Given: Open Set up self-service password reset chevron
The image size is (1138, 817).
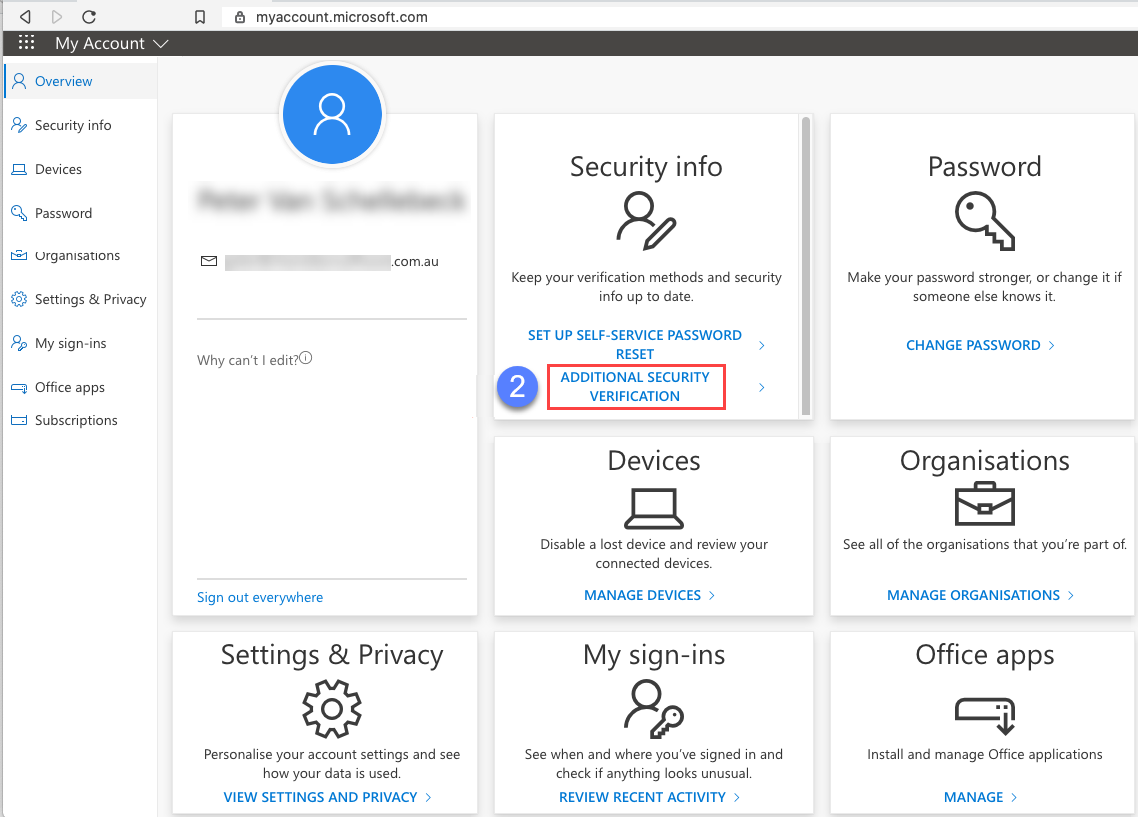Looking at the screenshot, I should click(762, 344).
